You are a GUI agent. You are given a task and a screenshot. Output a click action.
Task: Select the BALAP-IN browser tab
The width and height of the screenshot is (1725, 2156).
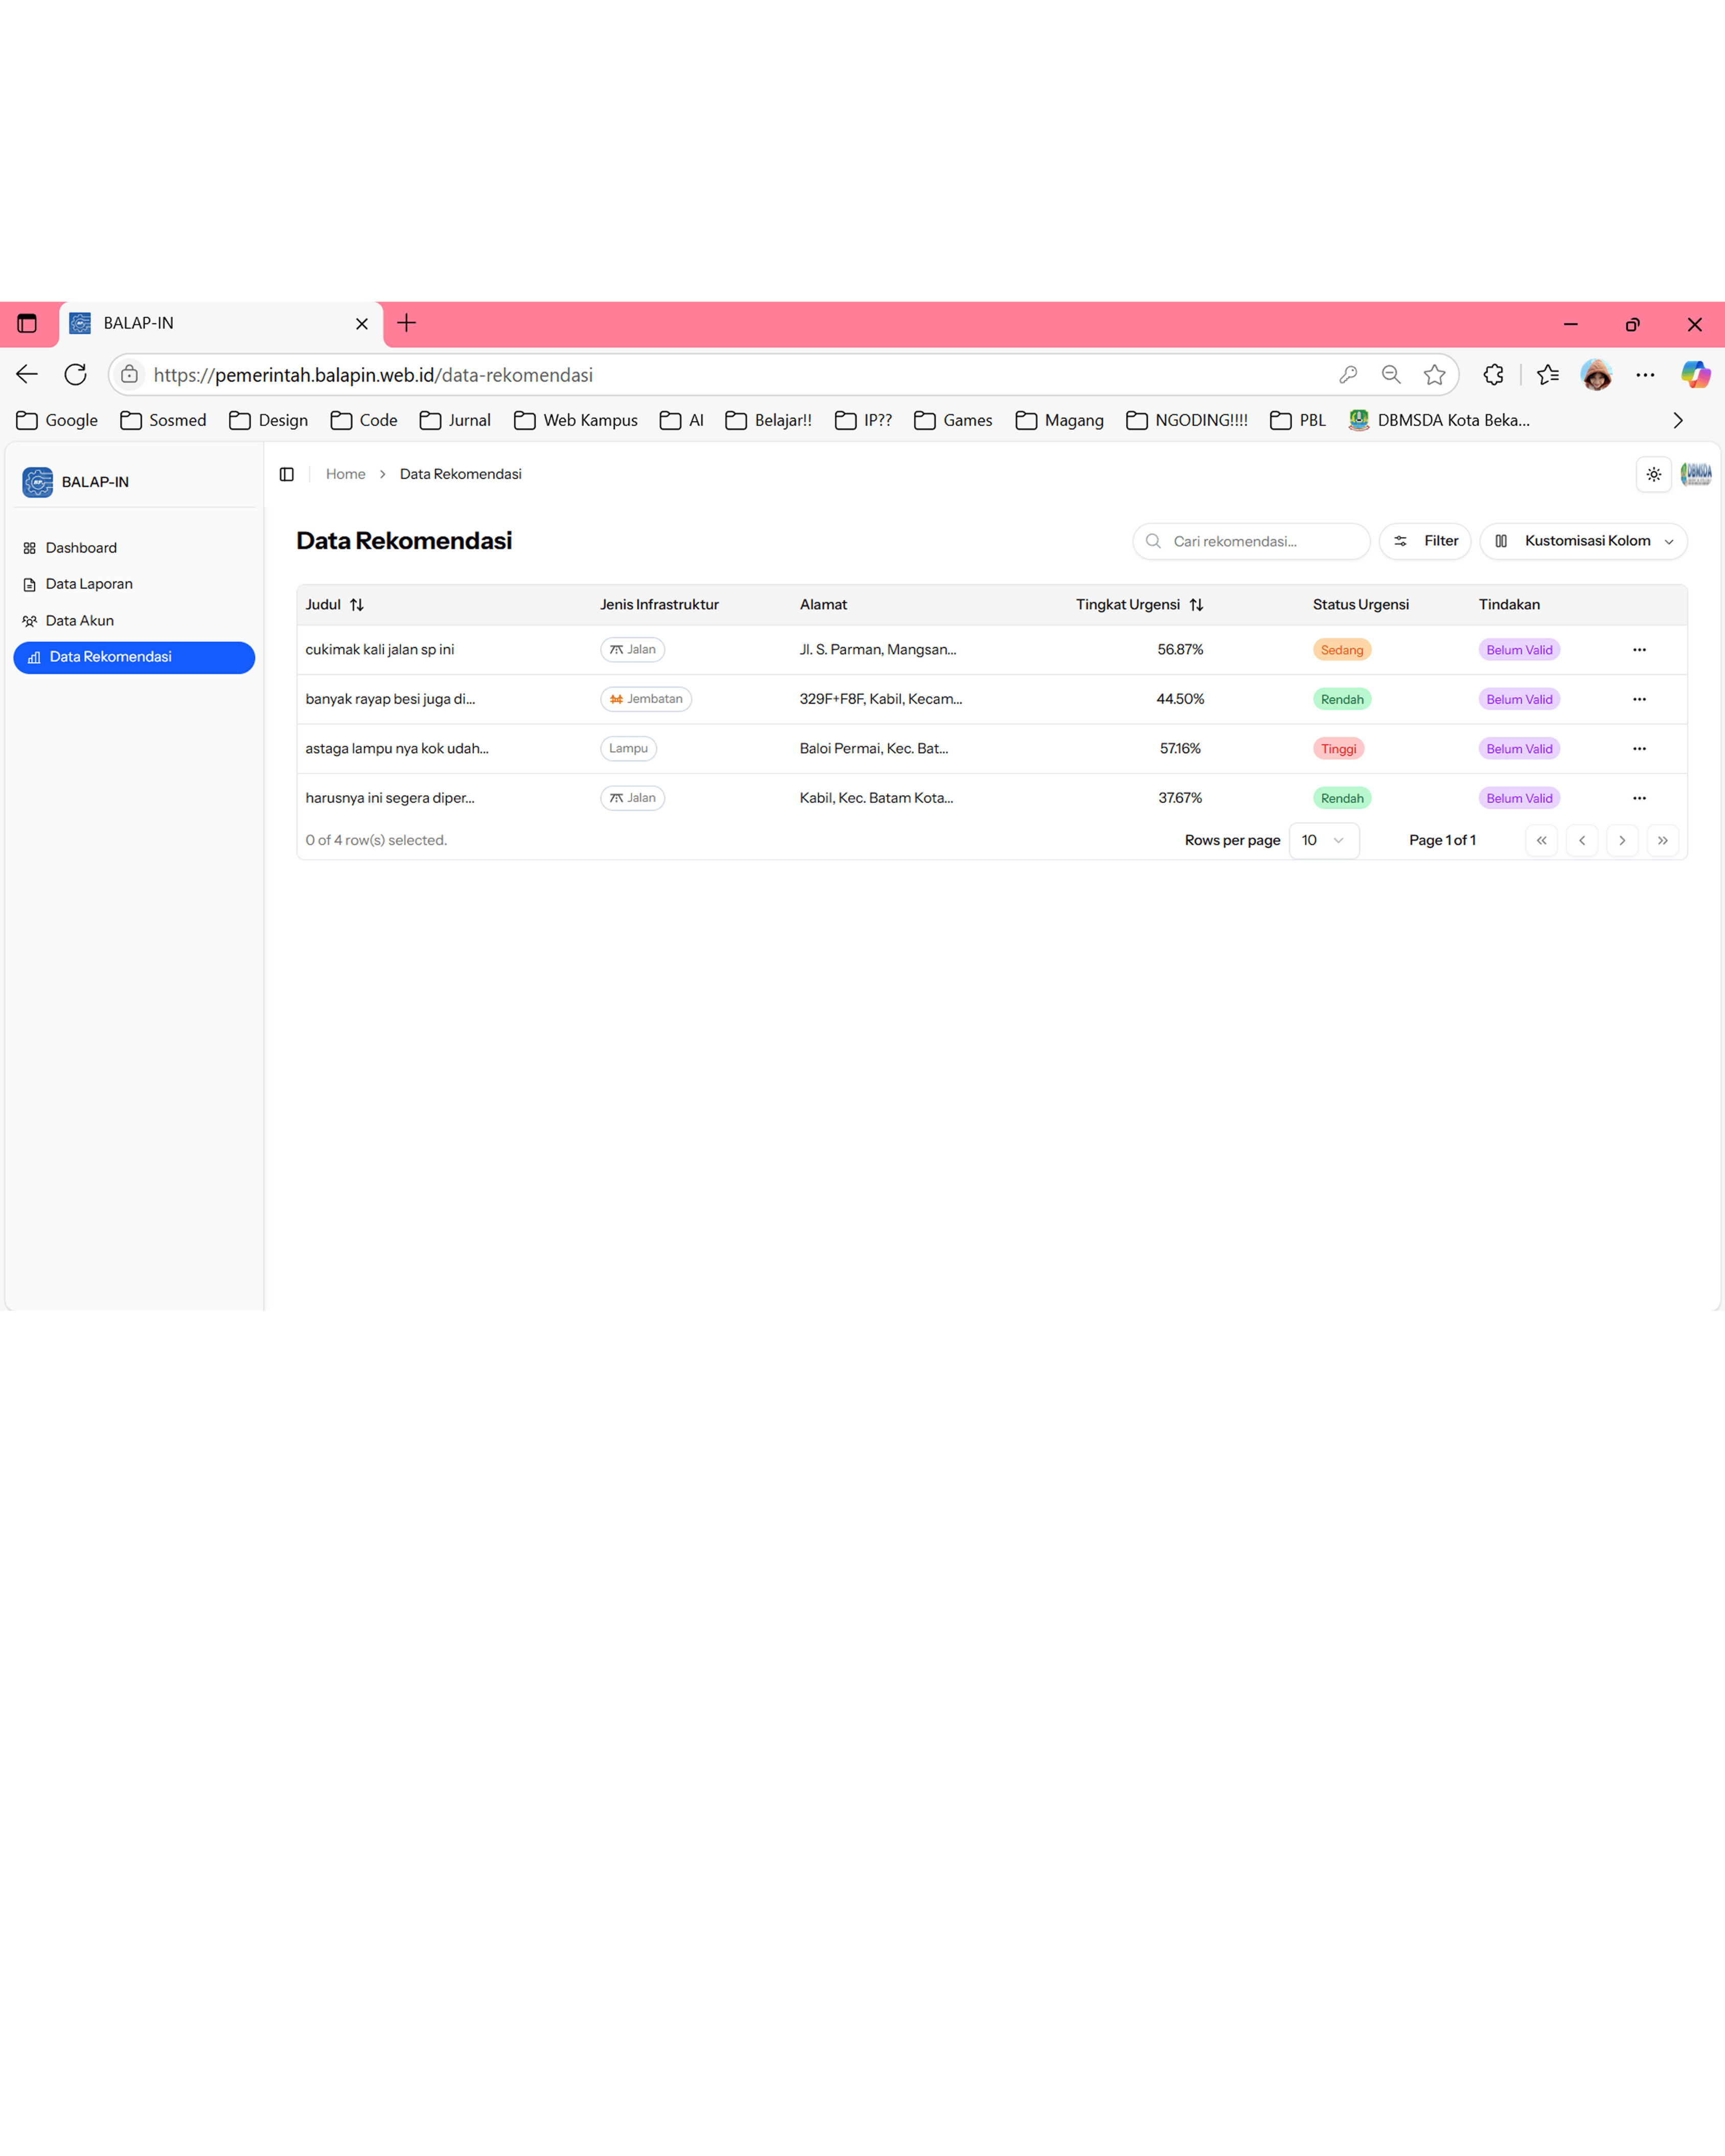click(x=221, y=324)
